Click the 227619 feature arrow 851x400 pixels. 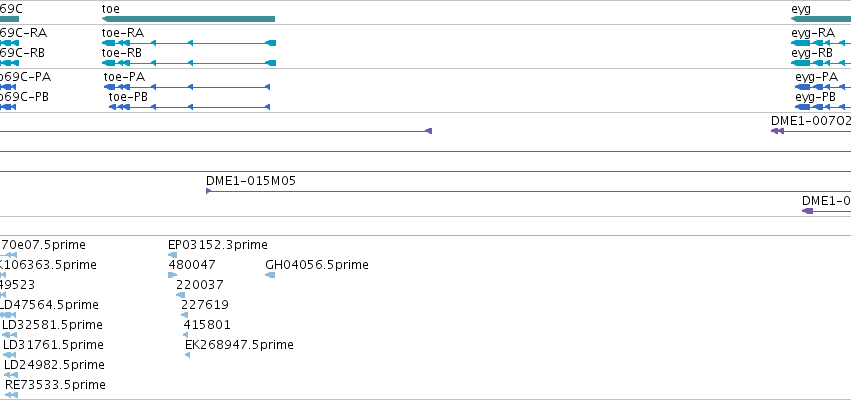pos(185,315)
